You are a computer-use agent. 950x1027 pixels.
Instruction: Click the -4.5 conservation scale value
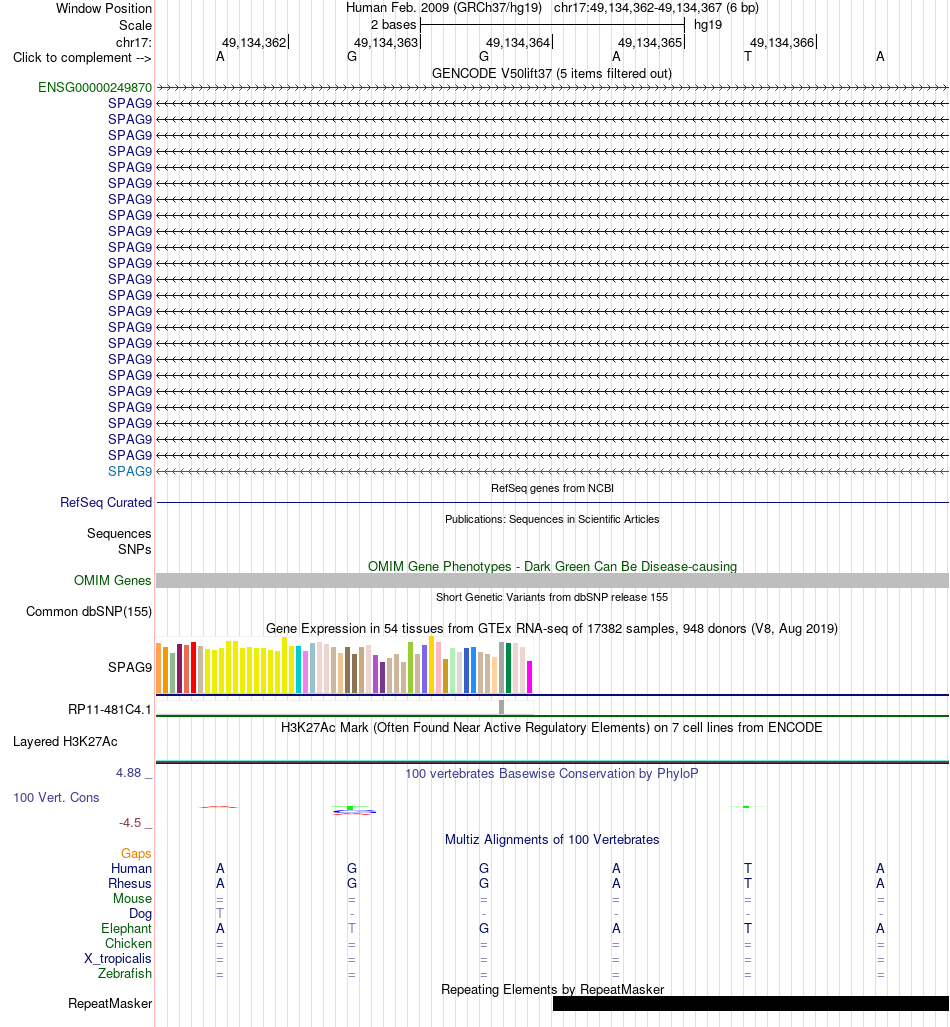coord(130,823)
